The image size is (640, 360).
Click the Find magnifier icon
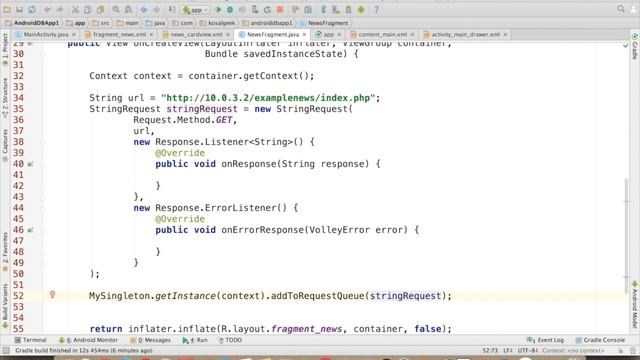(x=116, y=9)
